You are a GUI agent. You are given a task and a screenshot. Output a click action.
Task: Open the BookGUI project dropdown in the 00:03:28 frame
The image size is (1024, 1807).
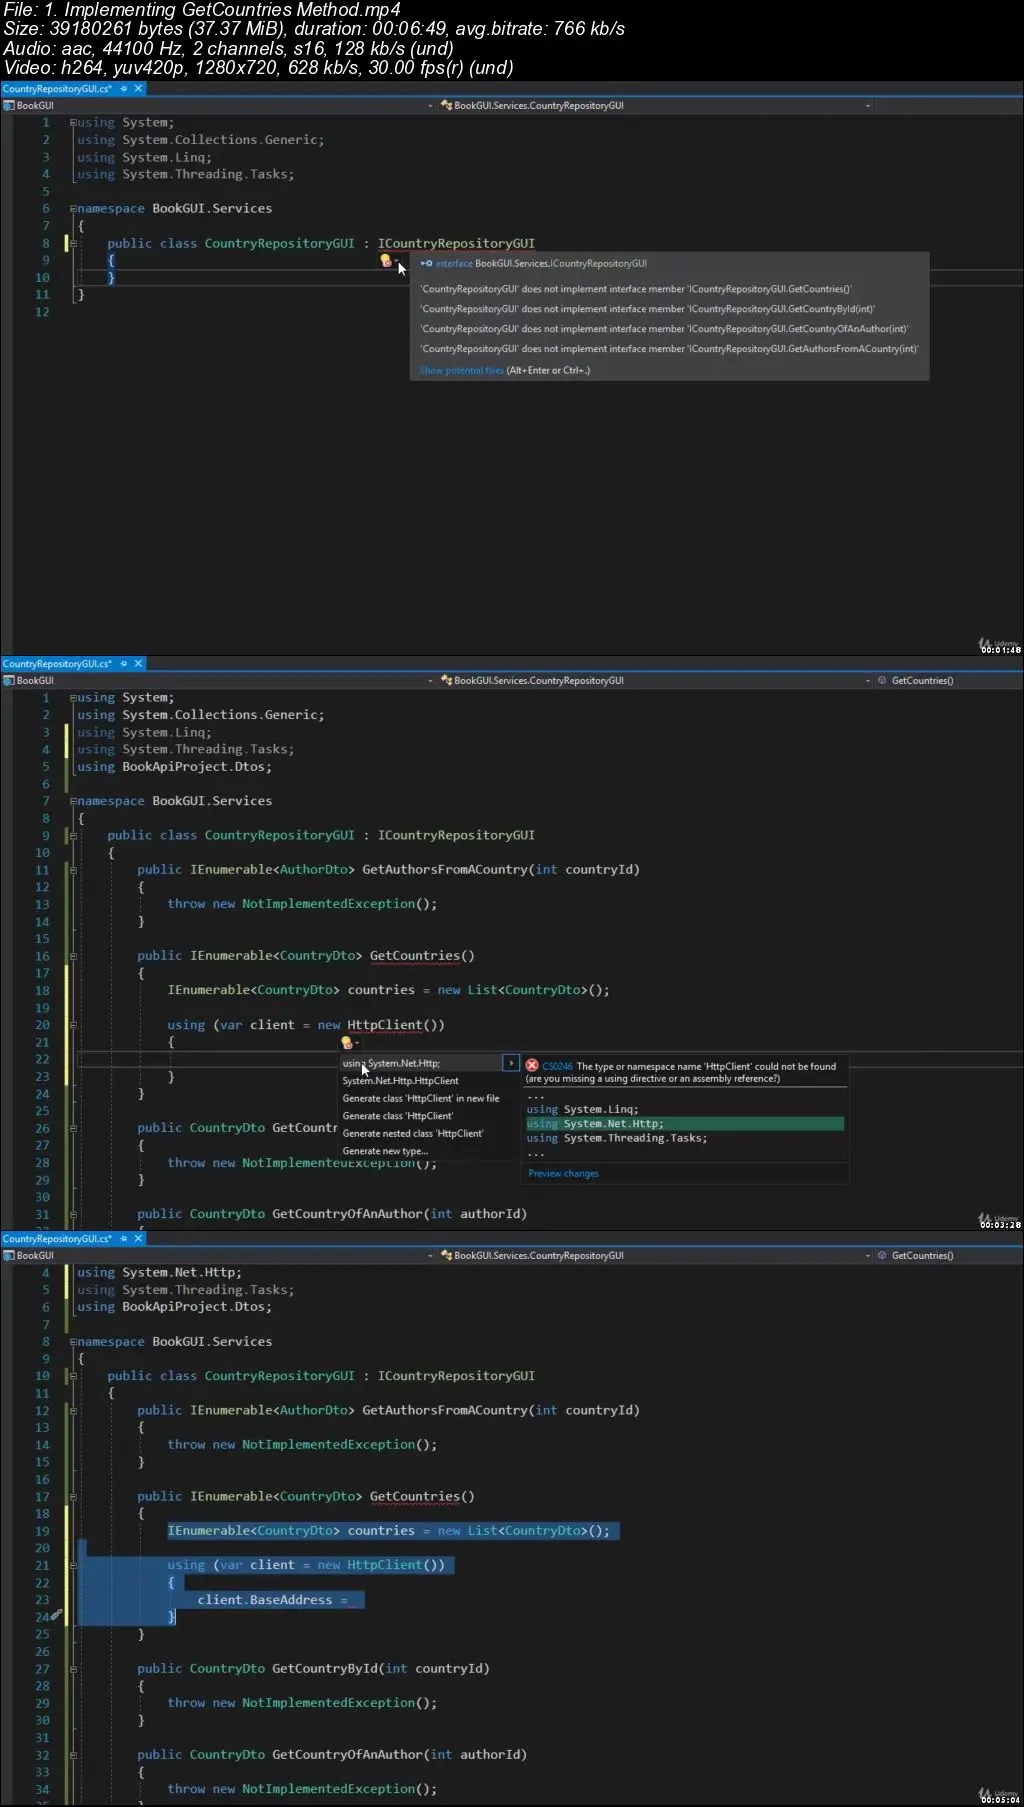431,681
